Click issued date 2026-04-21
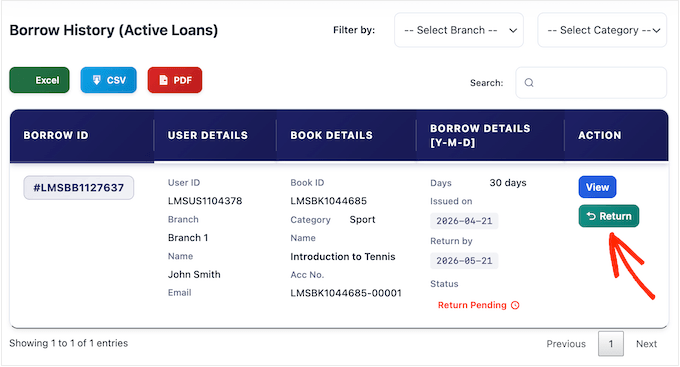This screenshot has height=367, width=680. click(464, 221)
